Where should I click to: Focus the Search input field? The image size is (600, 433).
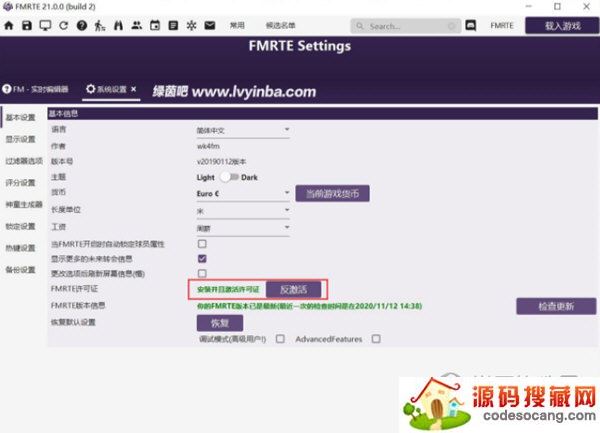406,26
